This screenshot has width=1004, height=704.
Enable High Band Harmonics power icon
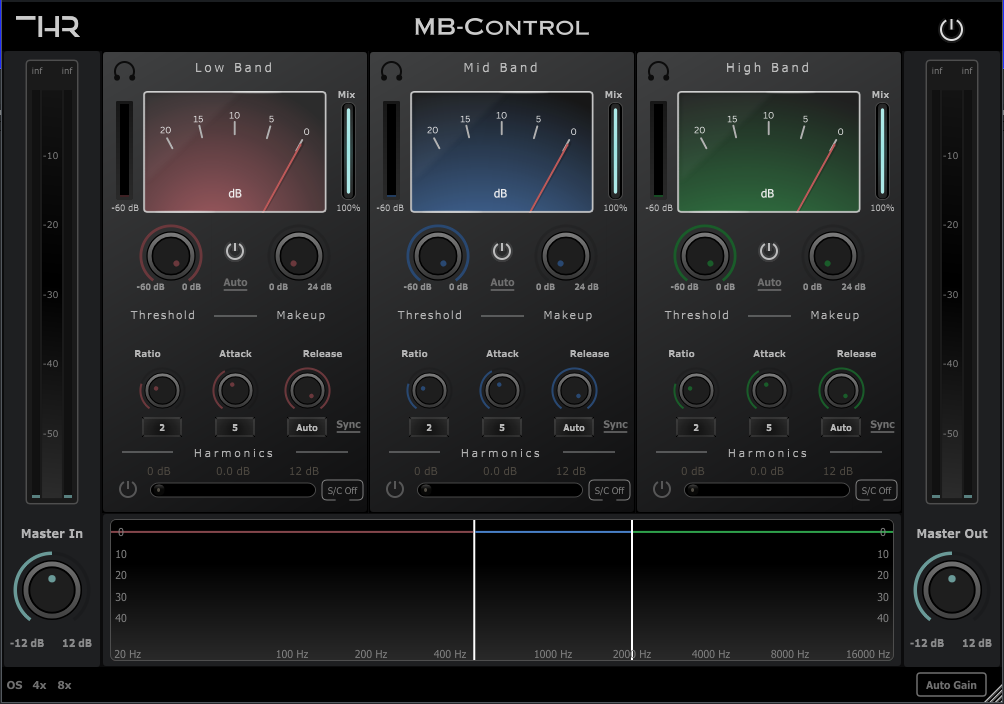(662, 489)
